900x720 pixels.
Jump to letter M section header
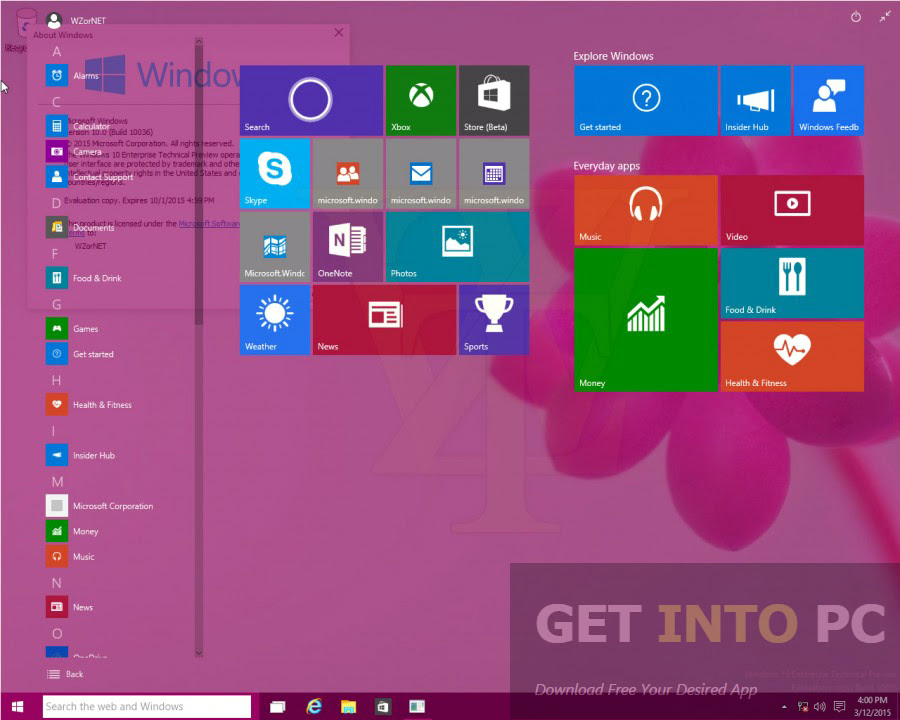pos(57,482)
